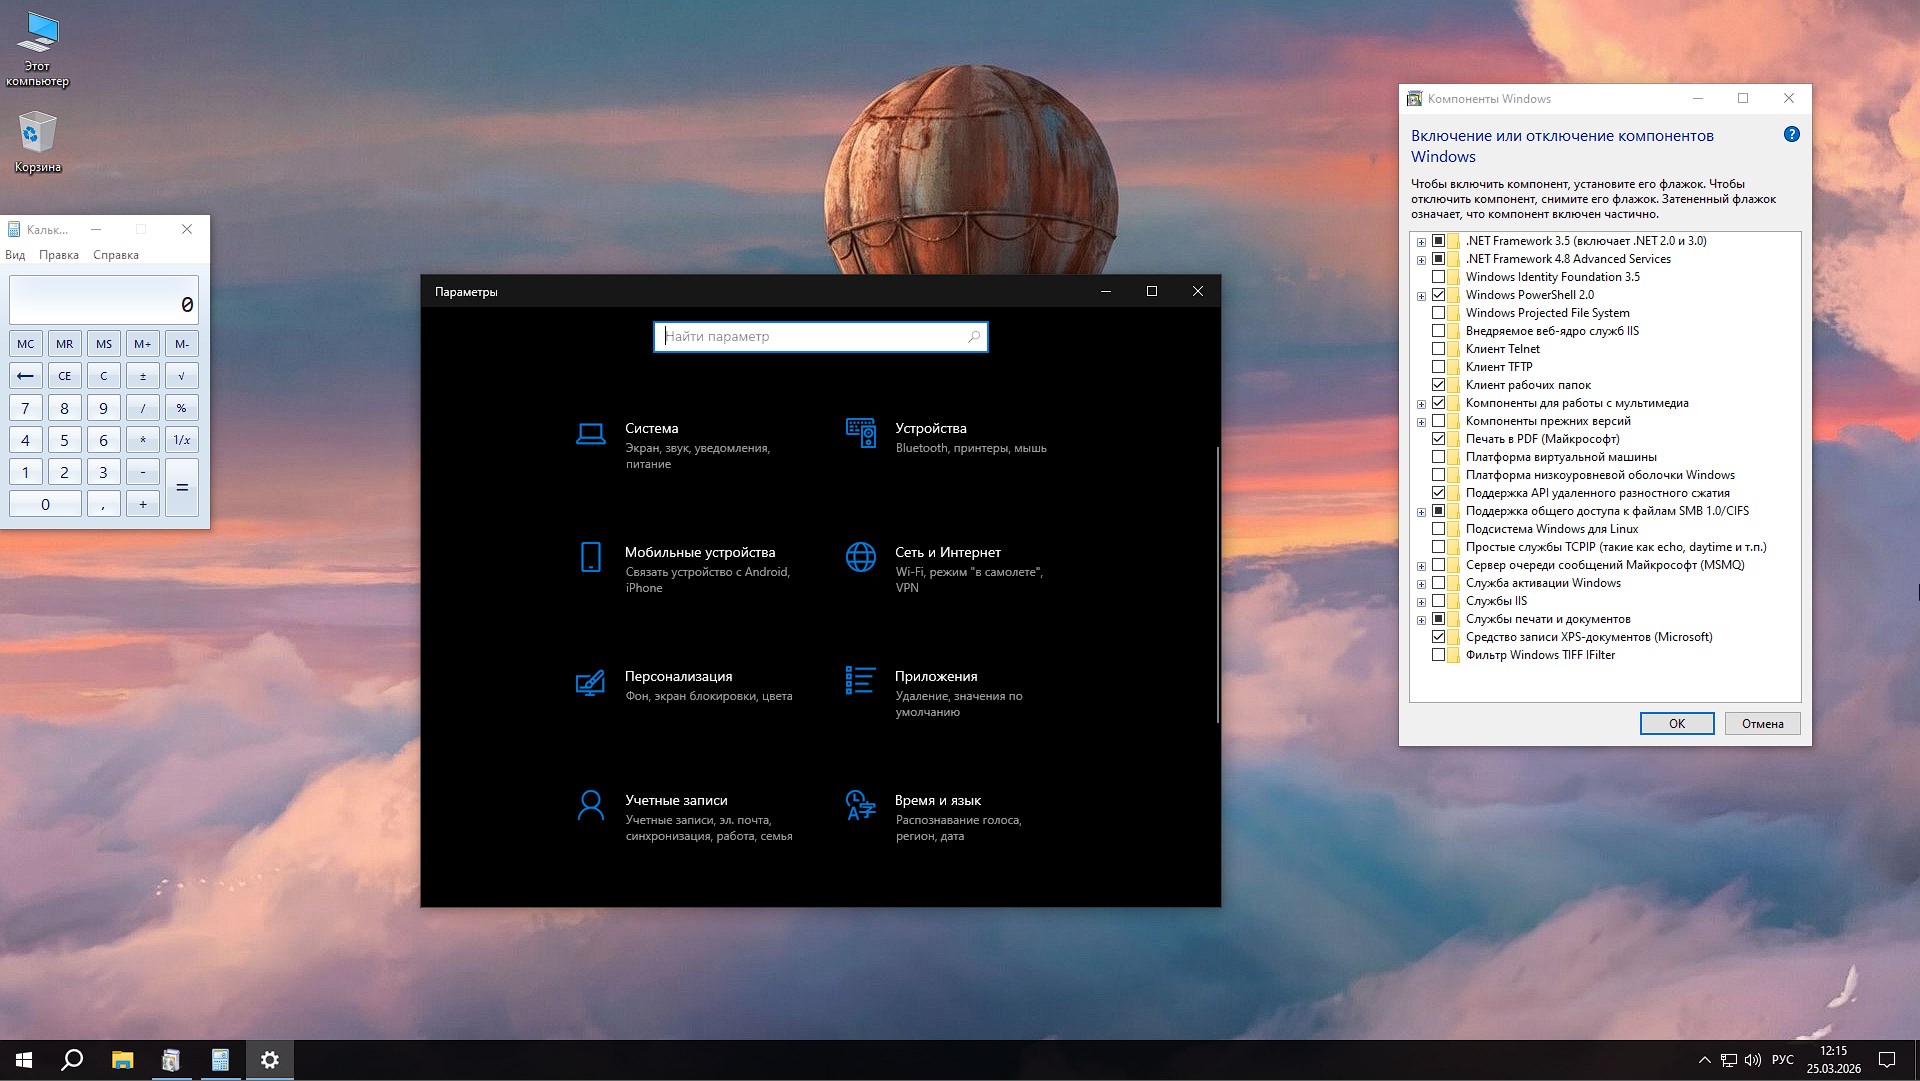Open the Вид menu in Calculator

click(15, 255)
